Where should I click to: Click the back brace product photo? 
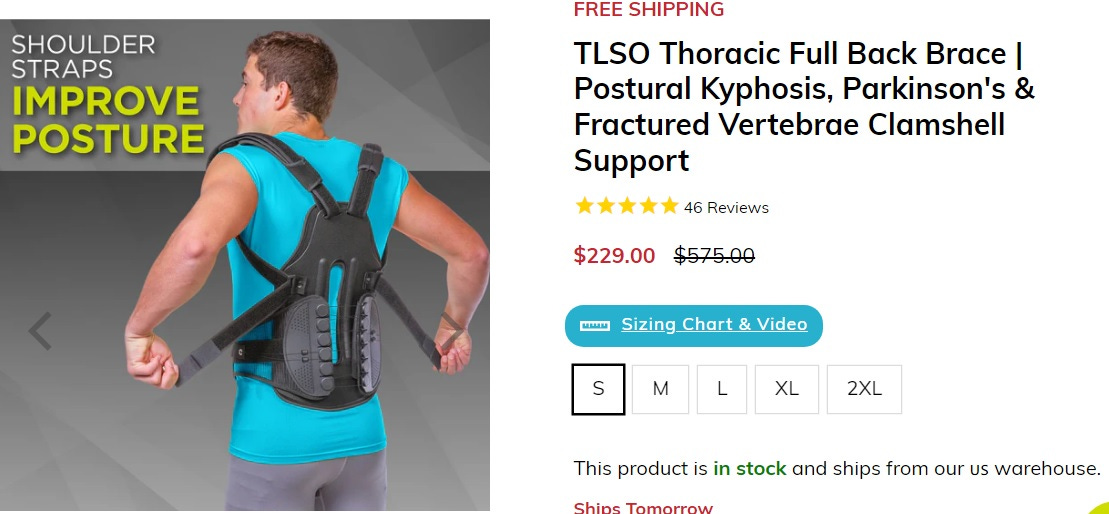point(245,265)
